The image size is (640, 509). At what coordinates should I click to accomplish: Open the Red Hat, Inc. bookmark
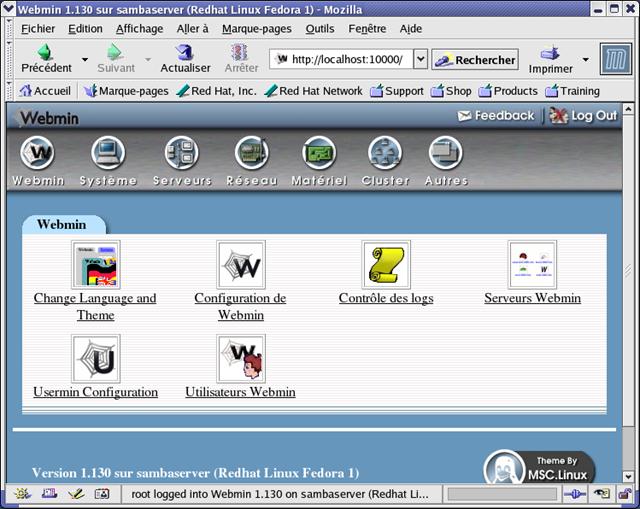pos(216,91)
